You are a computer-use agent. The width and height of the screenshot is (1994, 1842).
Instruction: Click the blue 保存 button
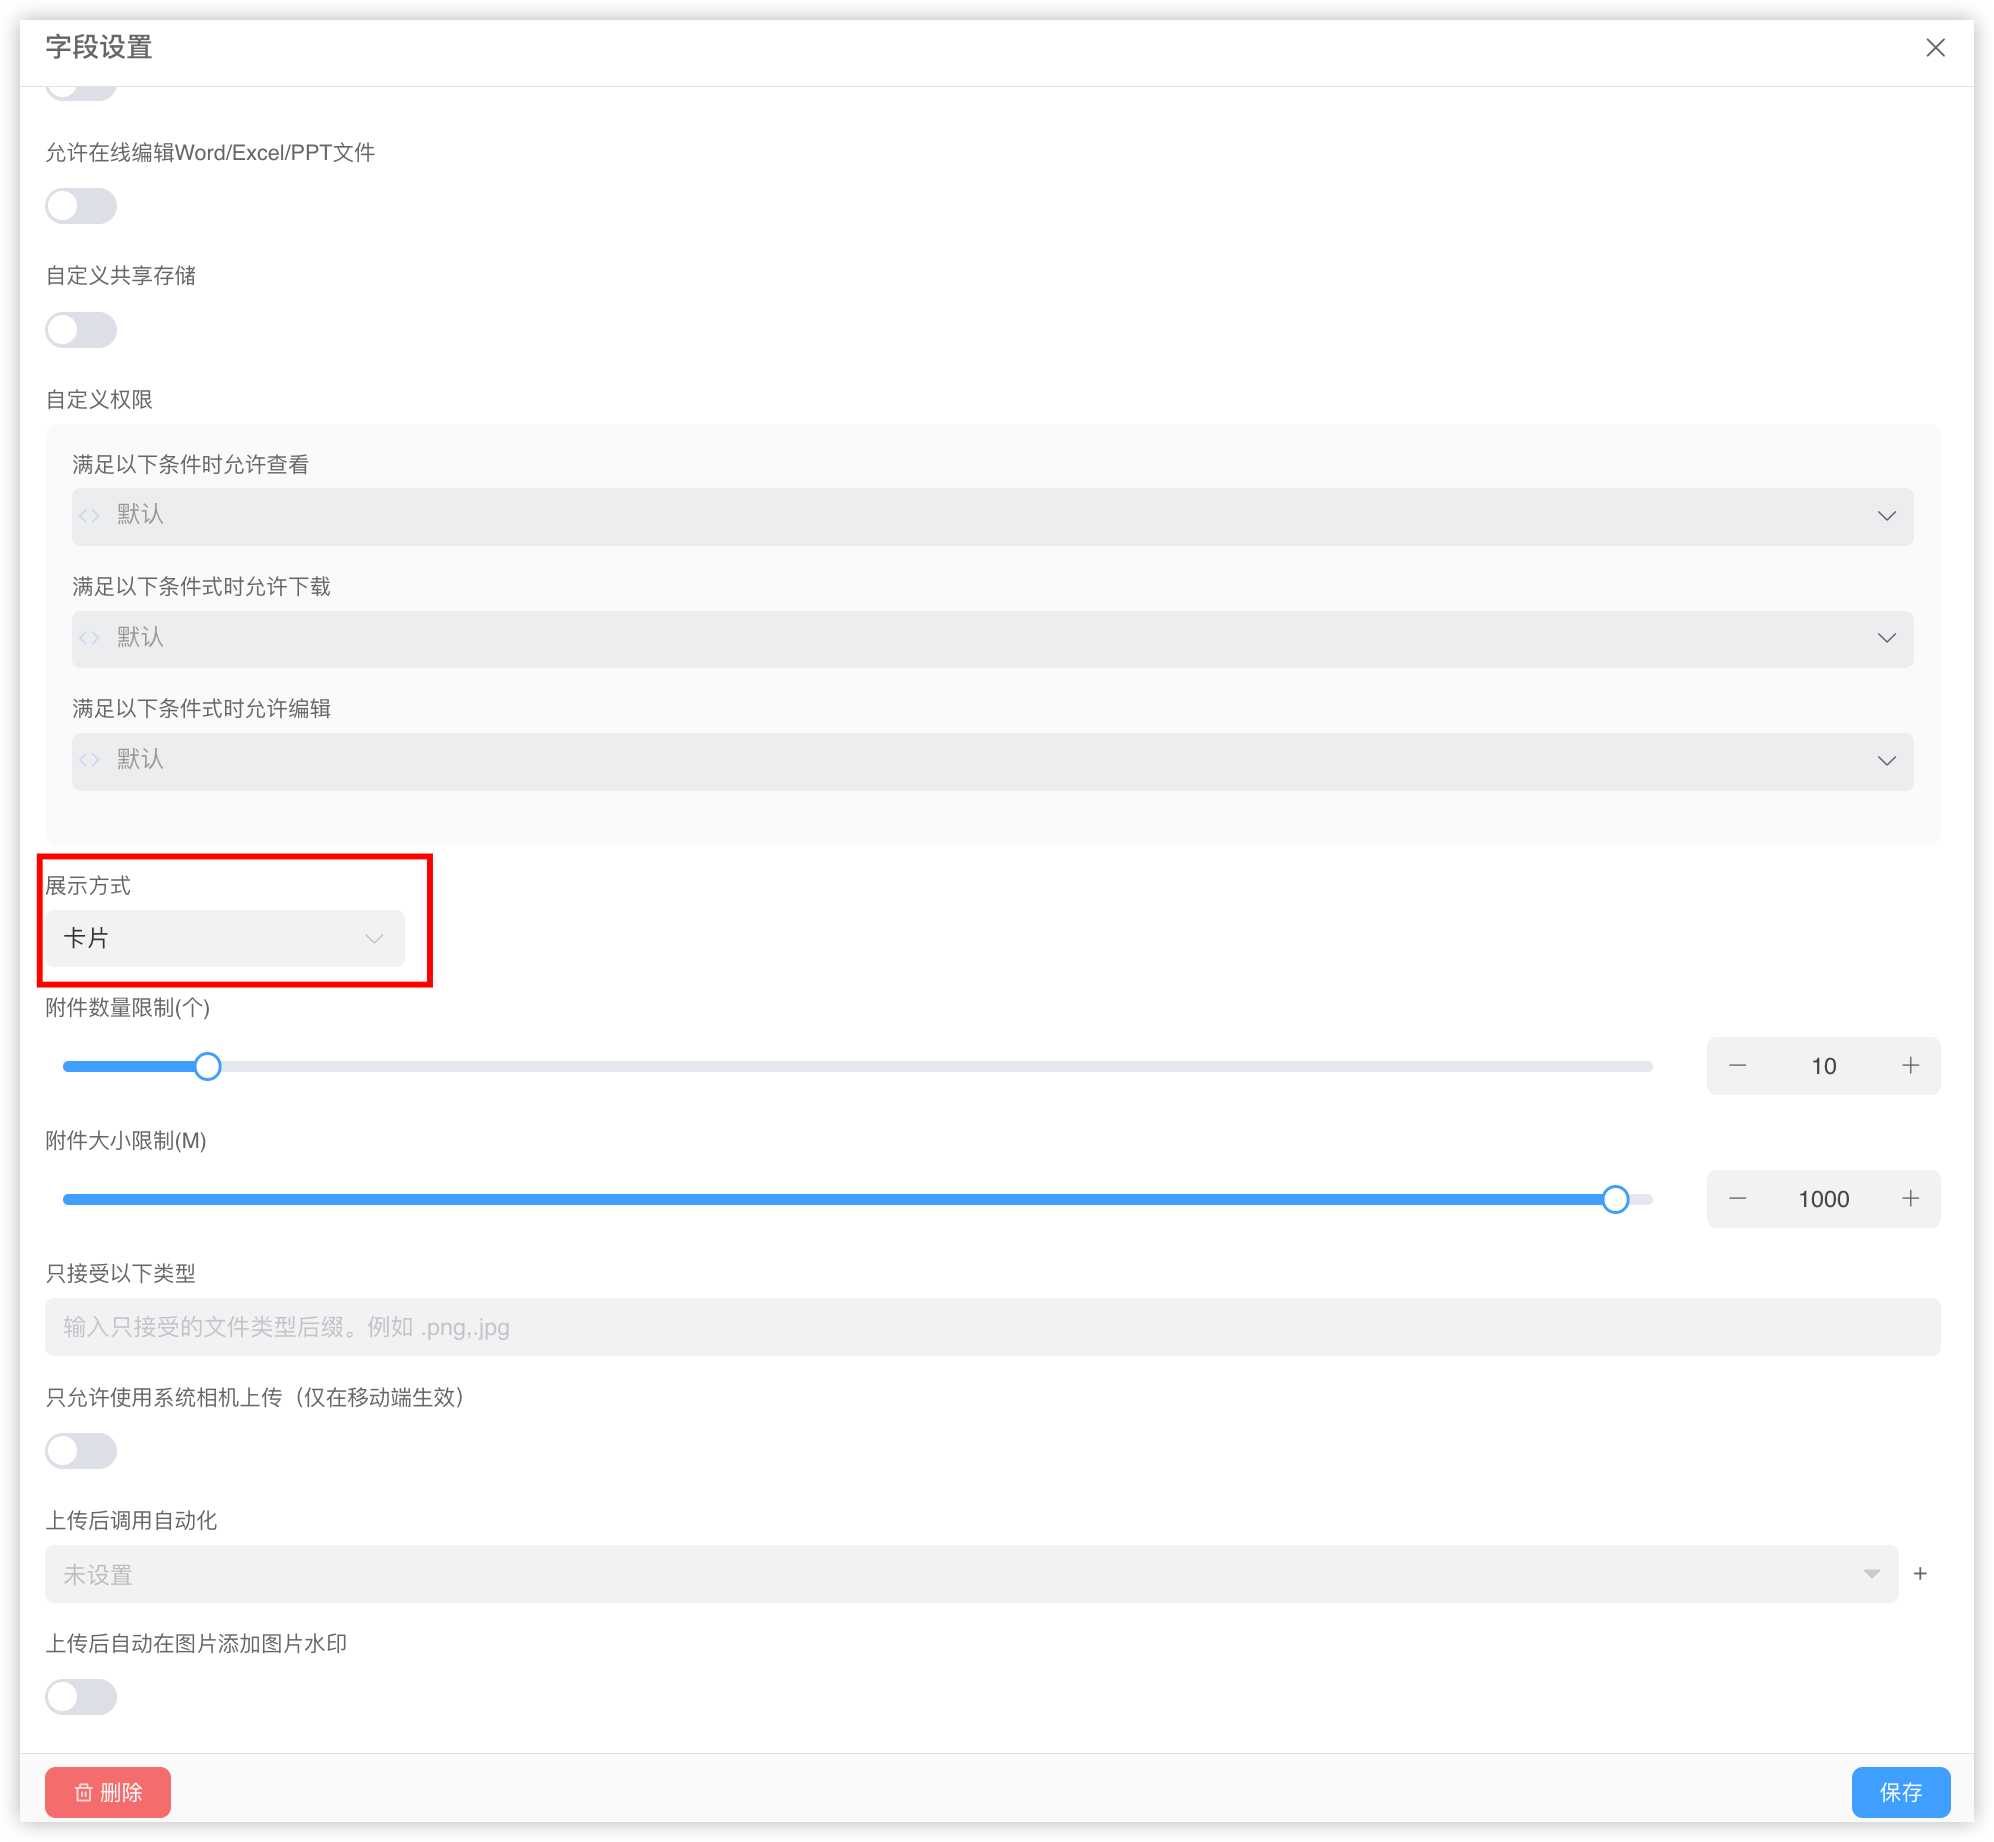pyautogui.click(x=1900, y=1792)
